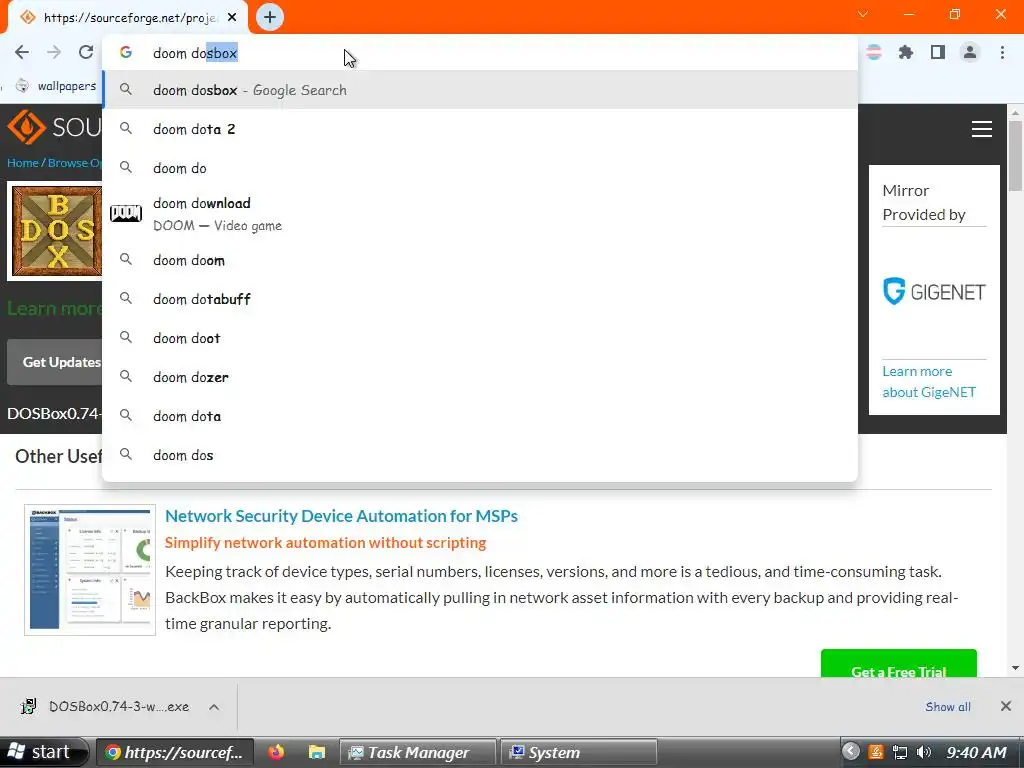
Task: Click the orange tray notification icon
Action: click(x=876, y=752)
